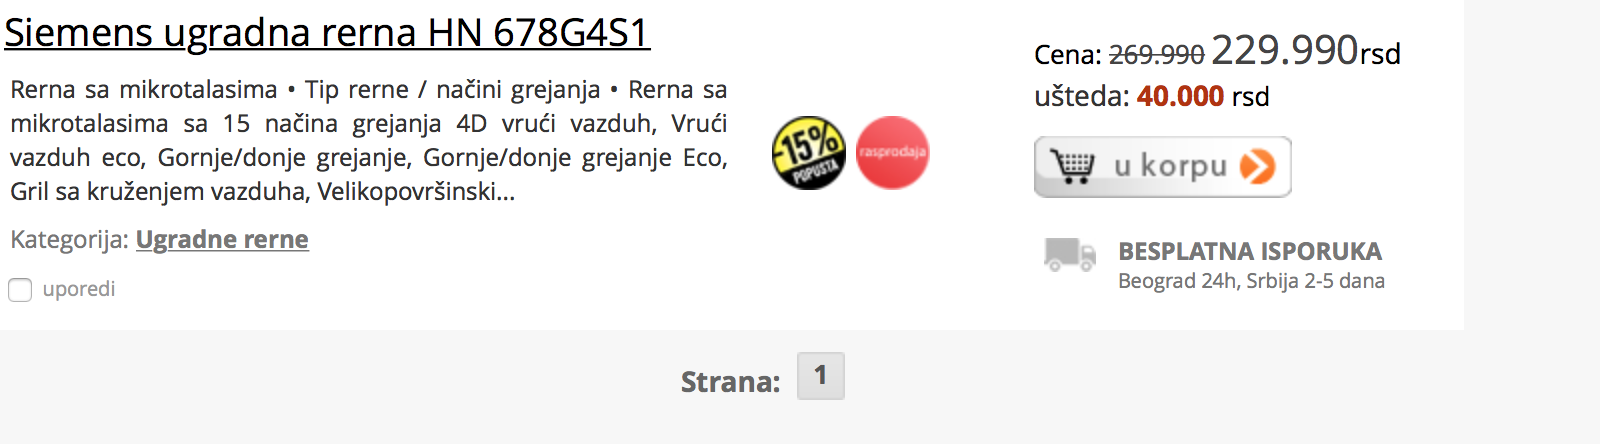Open the Siemens ugradna rerna HN 678G4S1 link
Screen dimensions: 1600x444
[x=327, y=33]
